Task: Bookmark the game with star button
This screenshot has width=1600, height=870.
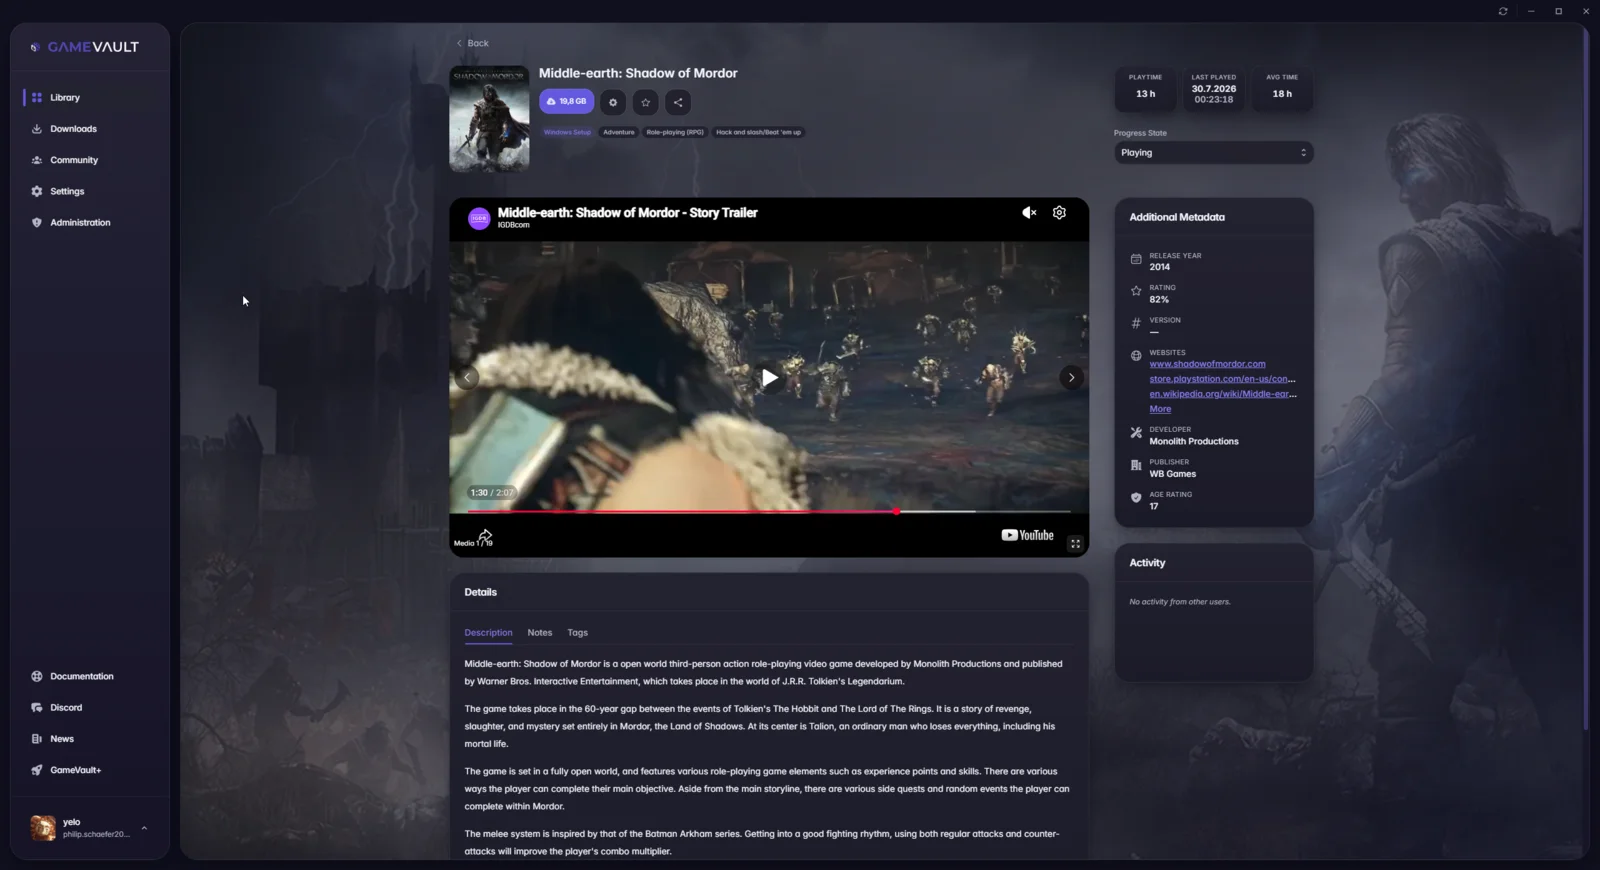Action: pos(645,102)
